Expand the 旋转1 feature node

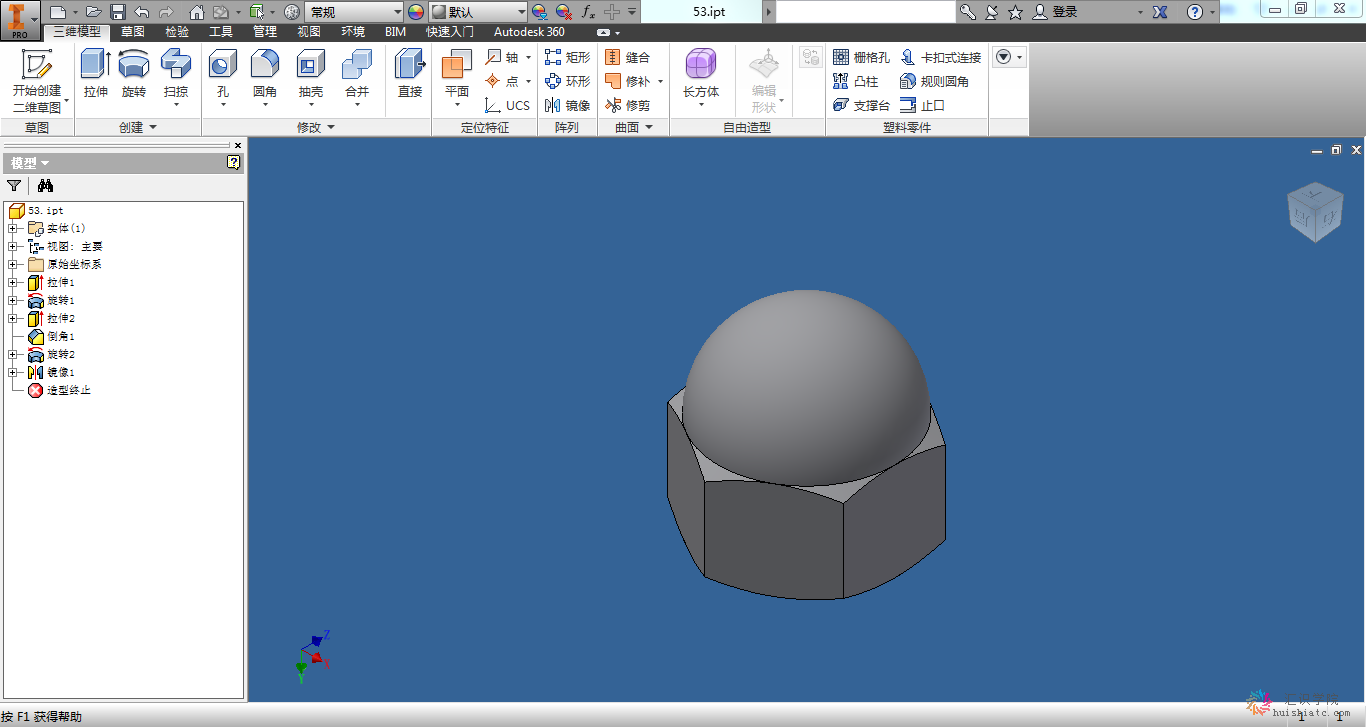[x=13, y=300]
